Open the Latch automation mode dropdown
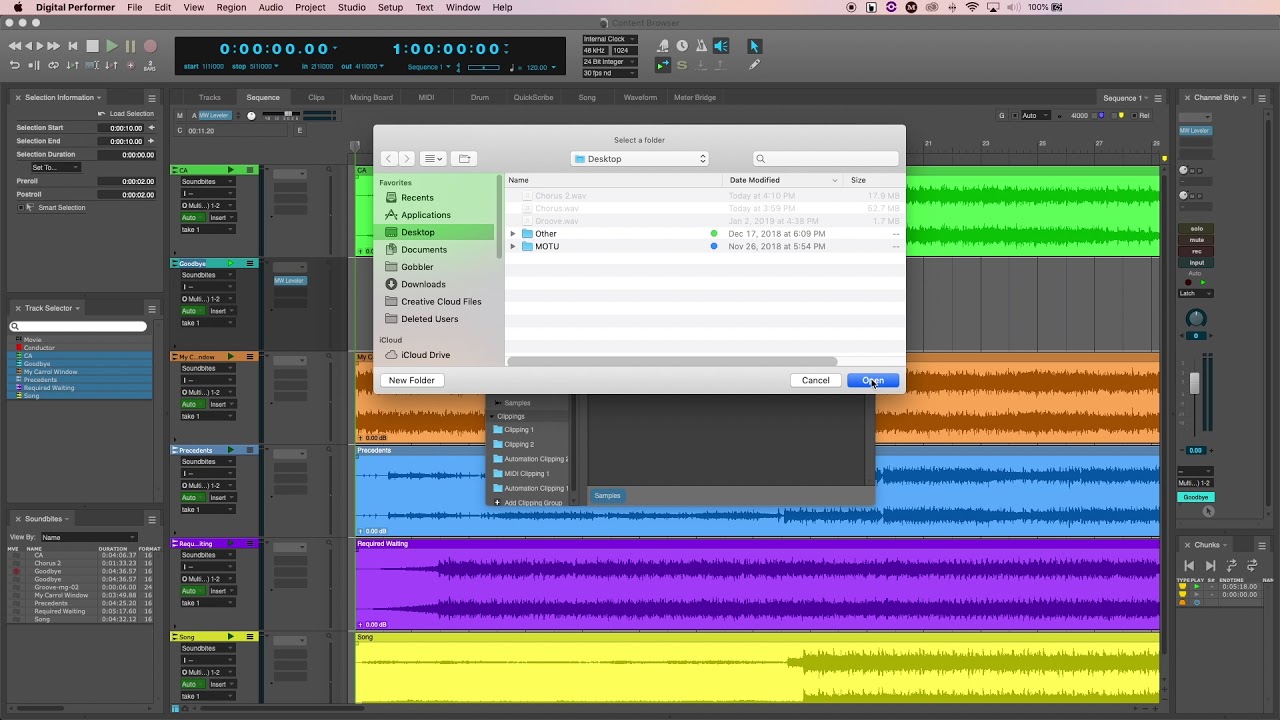Image resolution: width=1280 pixels, height=720 pixels. click(x=1196, y=293)
